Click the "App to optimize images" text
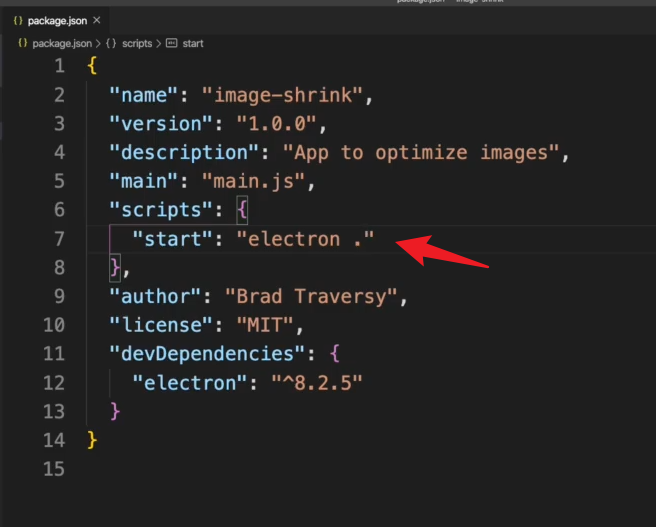This screenshot has width=656, height=527. [421, 153]
